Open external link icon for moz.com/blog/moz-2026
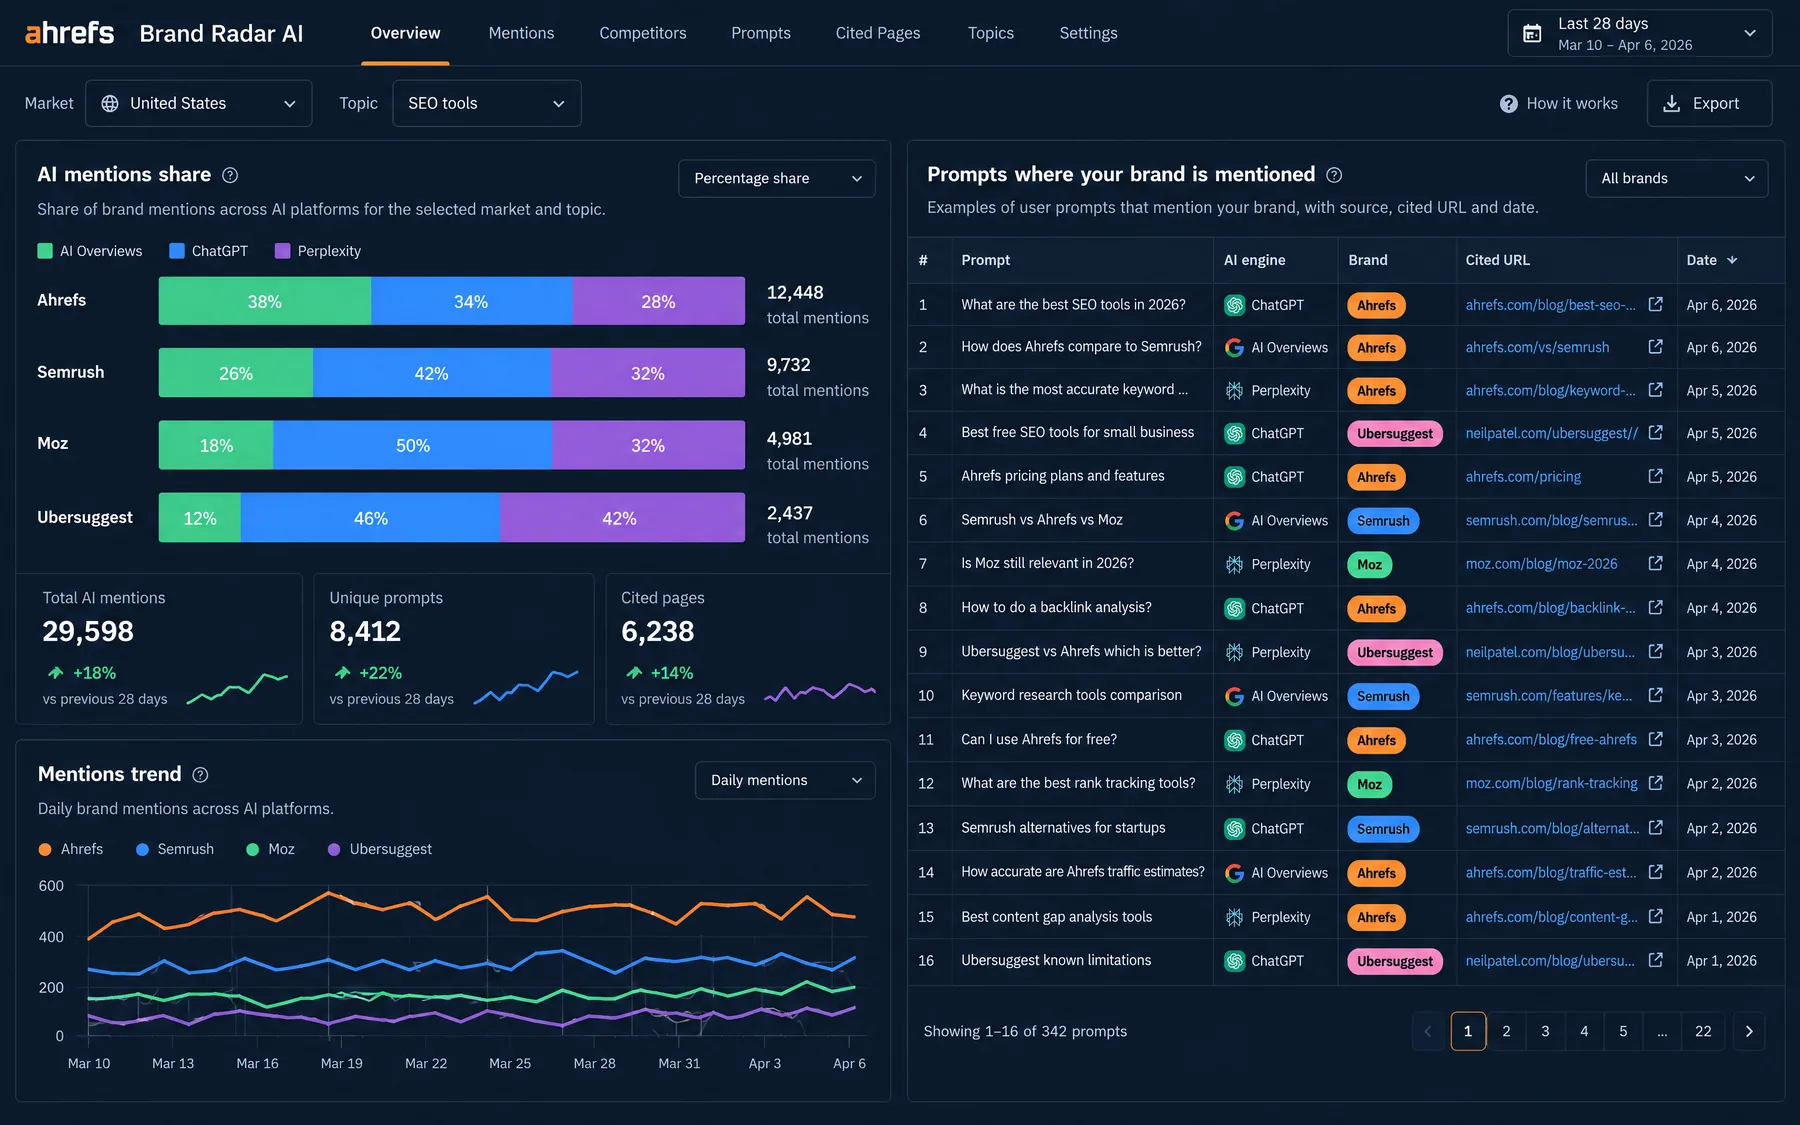1800x1125 pixels. click(1655, 564)
